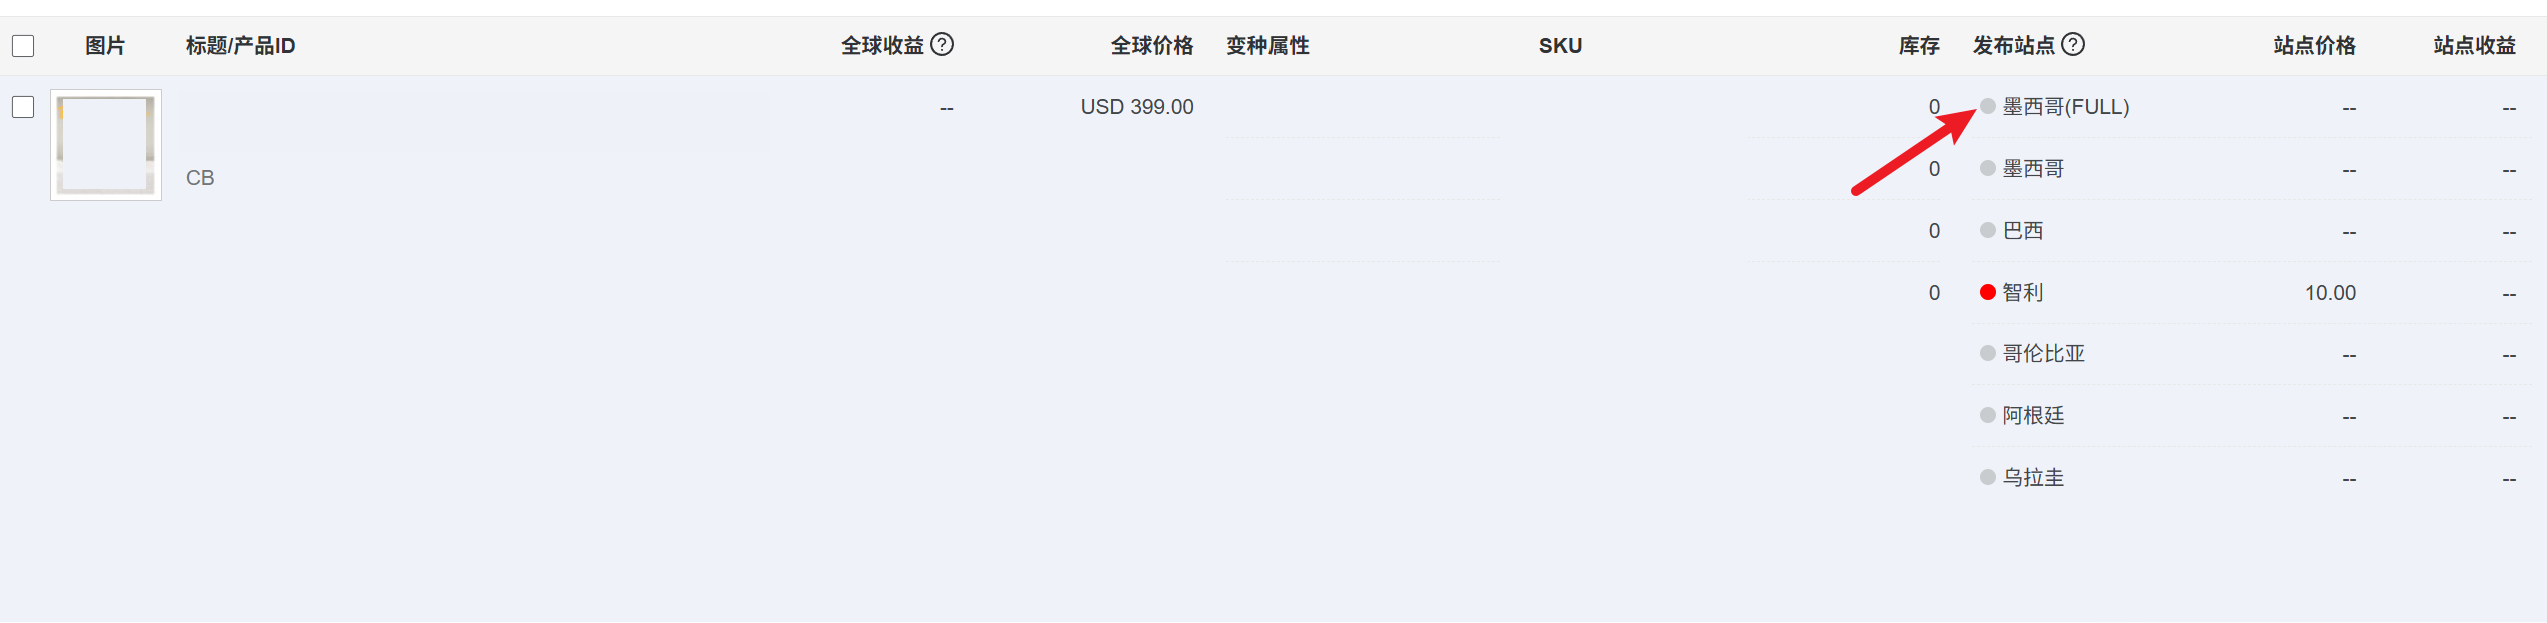Viewport: 2547px width, 623px height.
Task: Click the 全球价格 column header
Action: [x=1152, y=46]
